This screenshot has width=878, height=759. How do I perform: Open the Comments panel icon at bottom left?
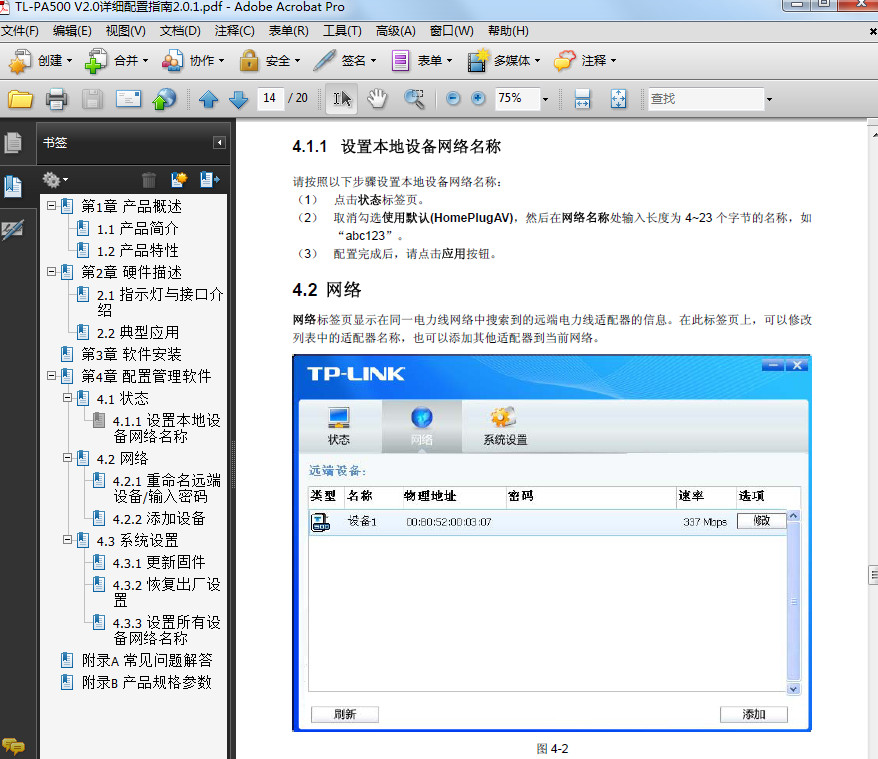16,744
